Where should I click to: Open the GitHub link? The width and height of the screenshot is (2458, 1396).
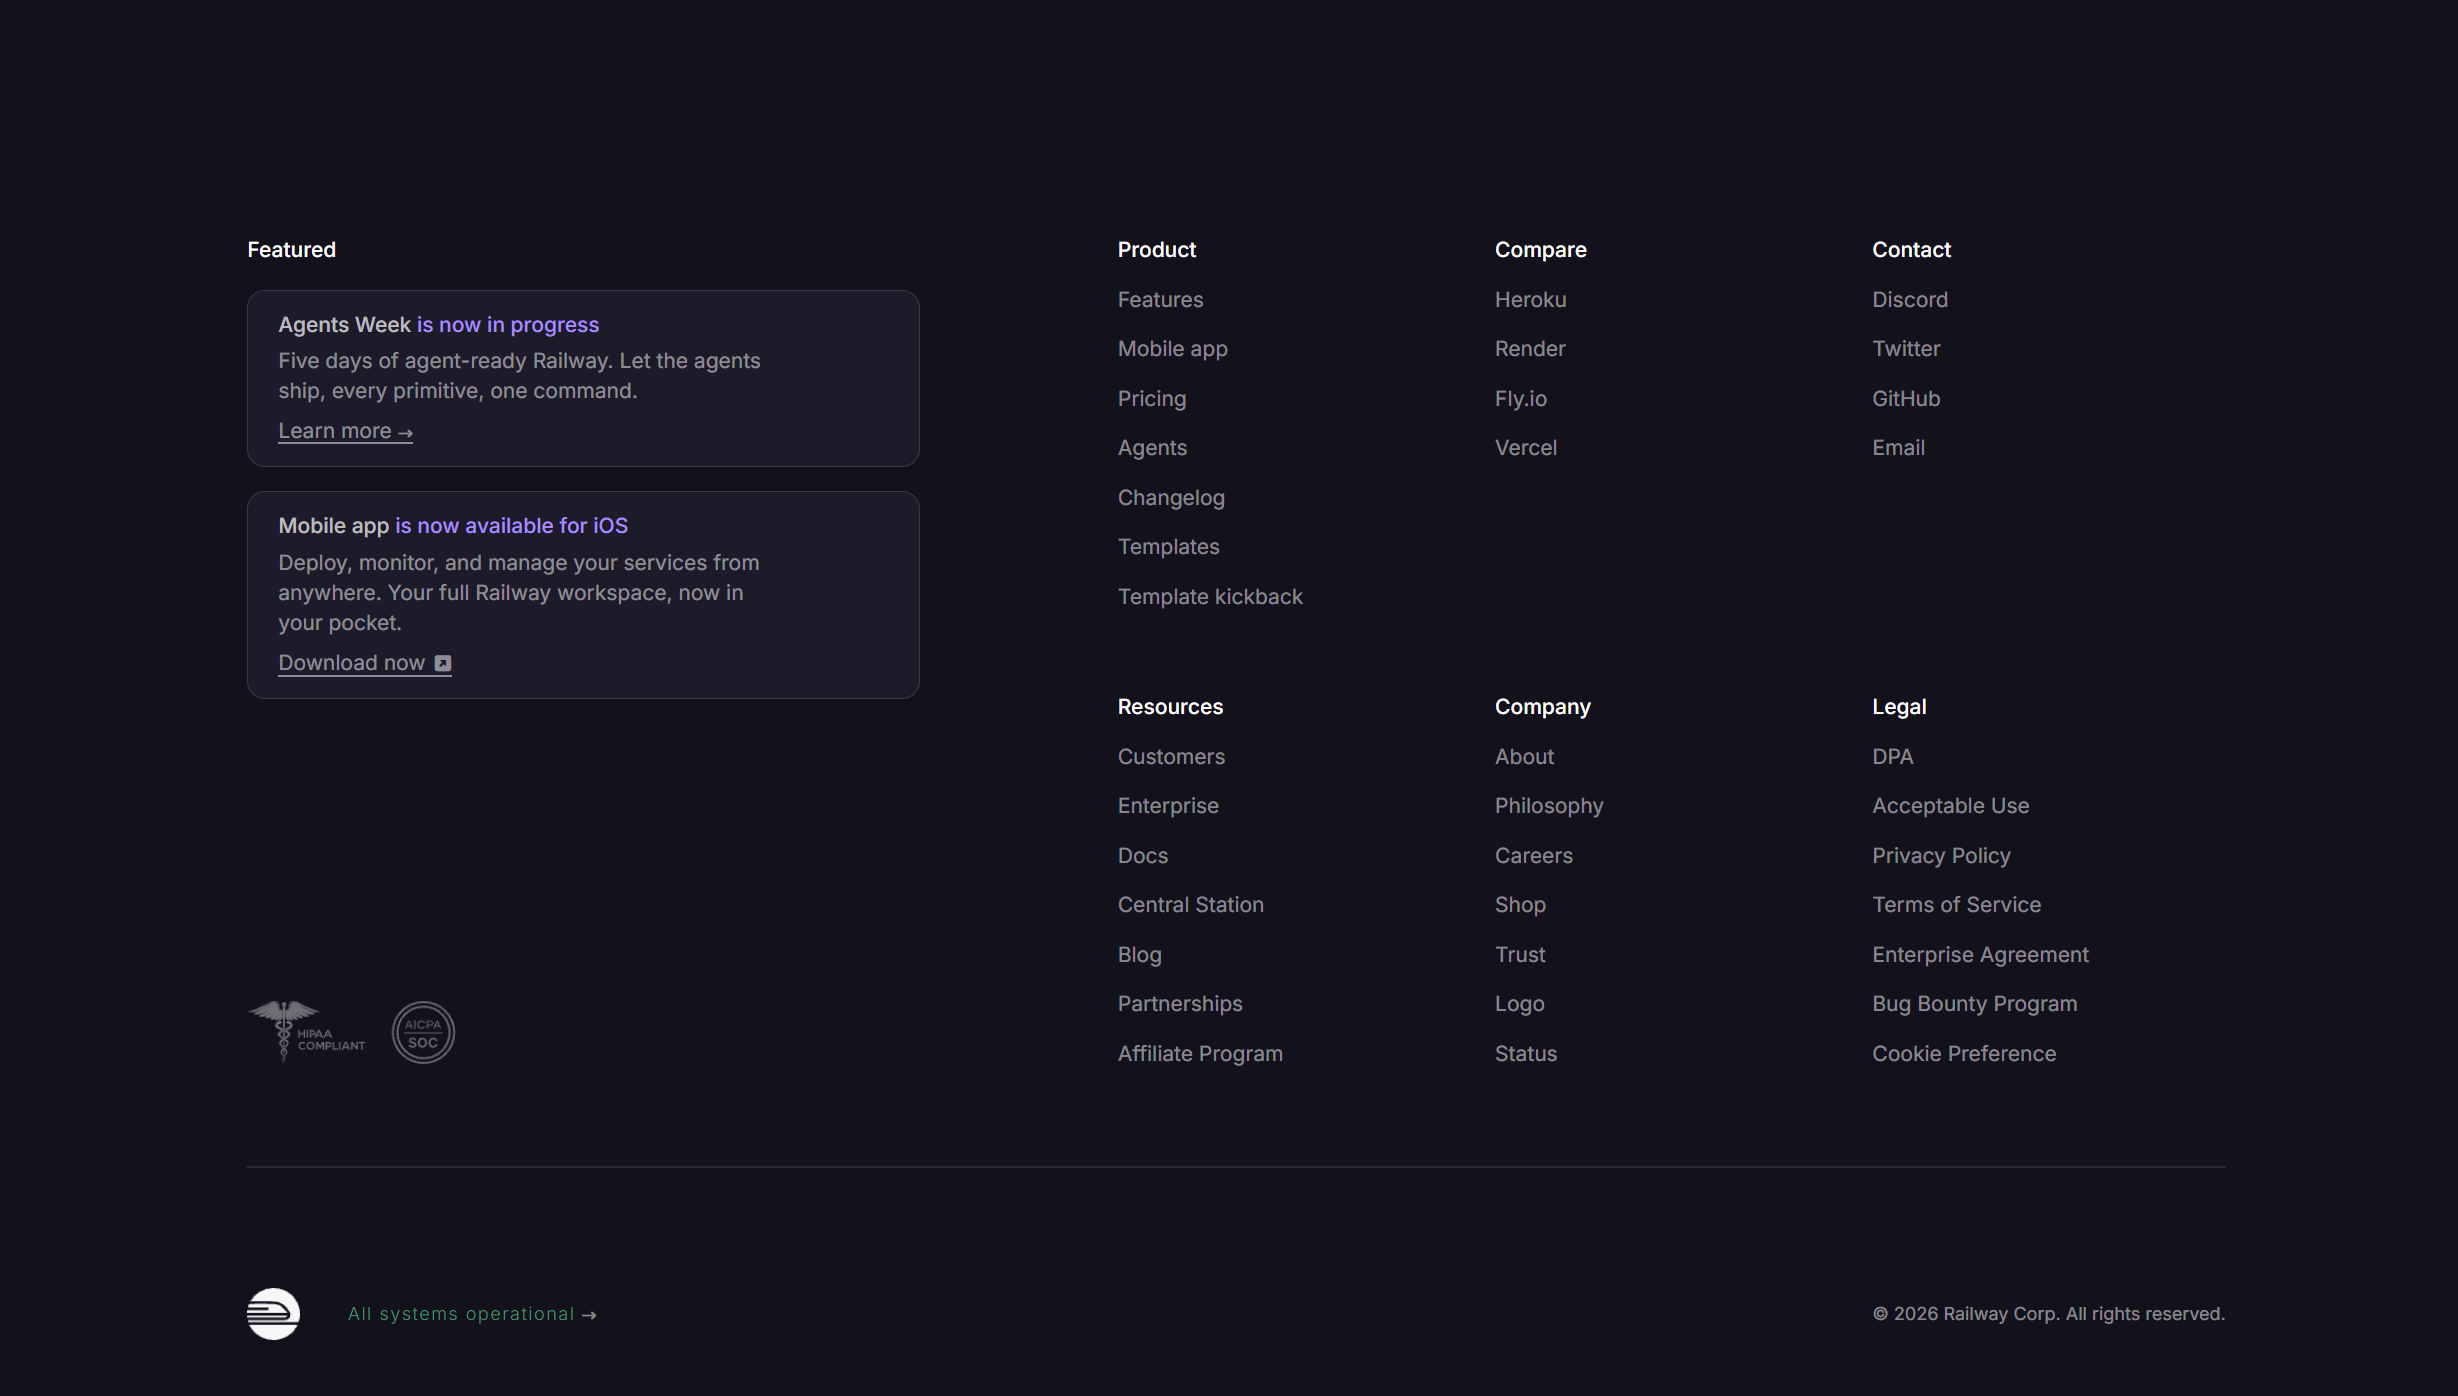(x=1906, y=399)
